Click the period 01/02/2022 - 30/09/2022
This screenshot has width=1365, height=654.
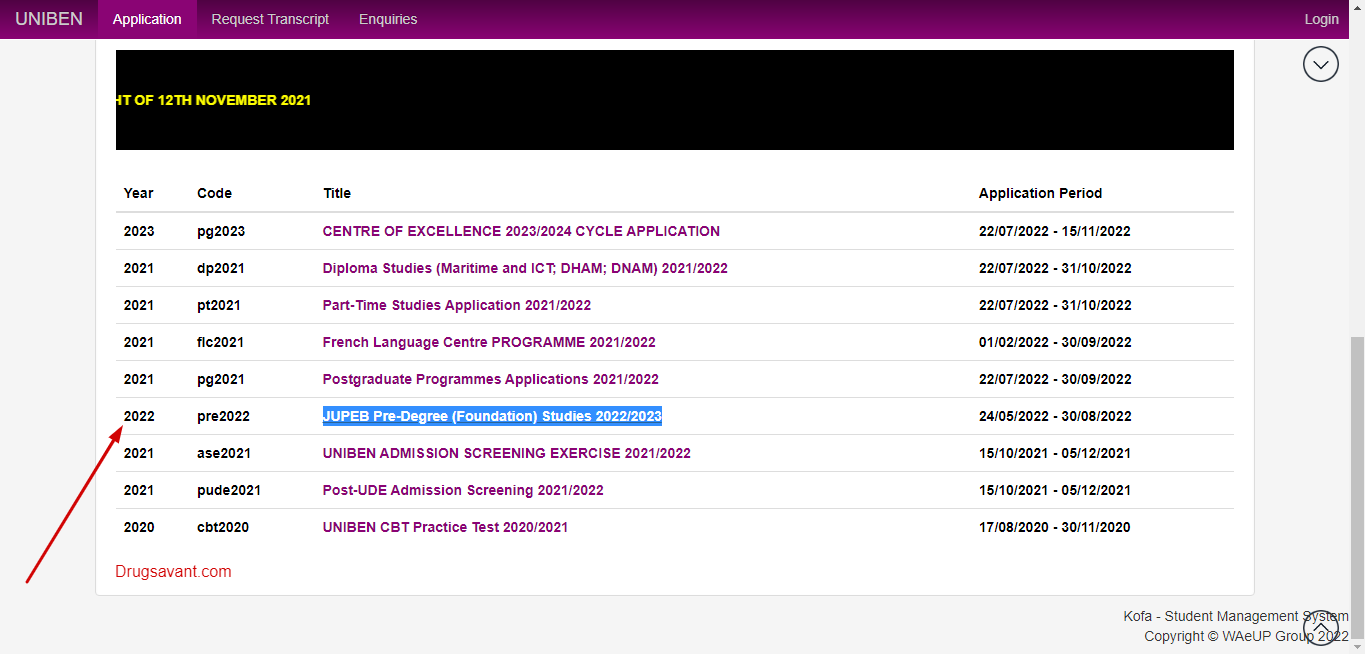(1055, 342)
